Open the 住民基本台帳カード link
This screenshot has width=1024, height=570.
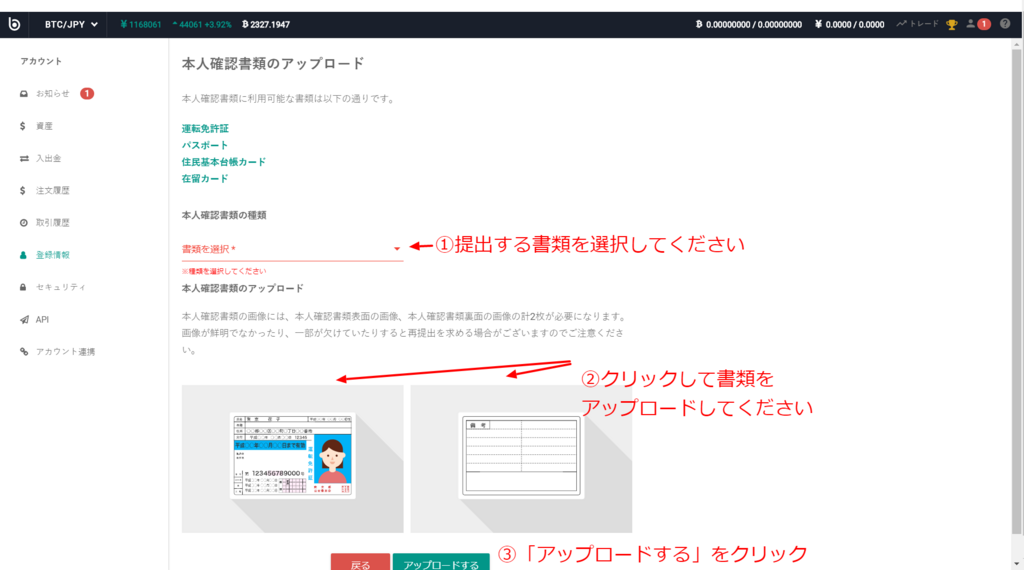pyautogui.click(x=223, y=162)
